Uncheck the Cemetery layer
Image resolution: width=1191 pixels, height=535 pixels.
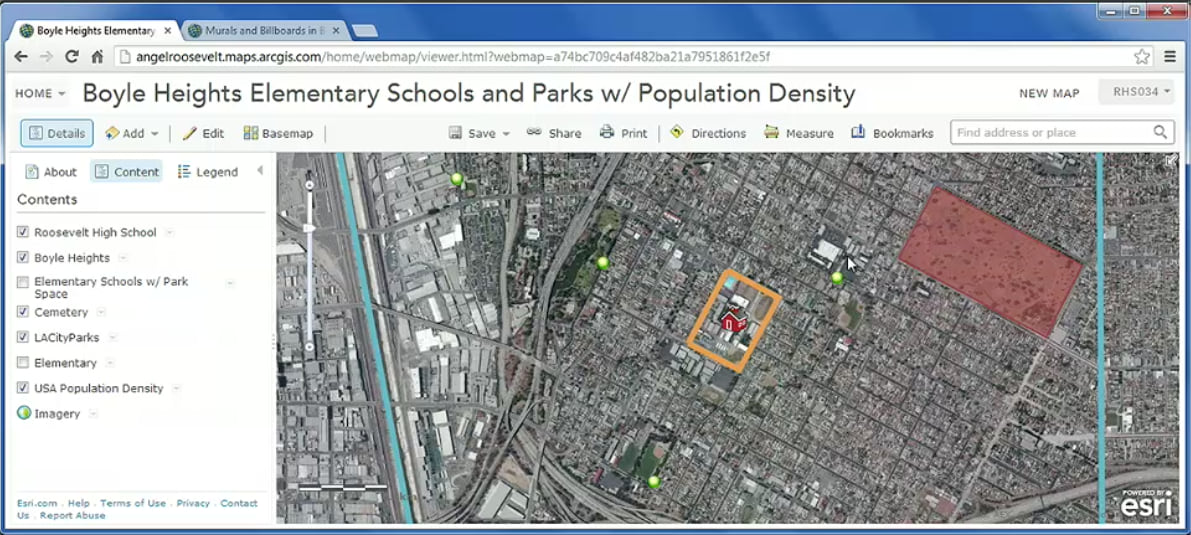[23, 312]
